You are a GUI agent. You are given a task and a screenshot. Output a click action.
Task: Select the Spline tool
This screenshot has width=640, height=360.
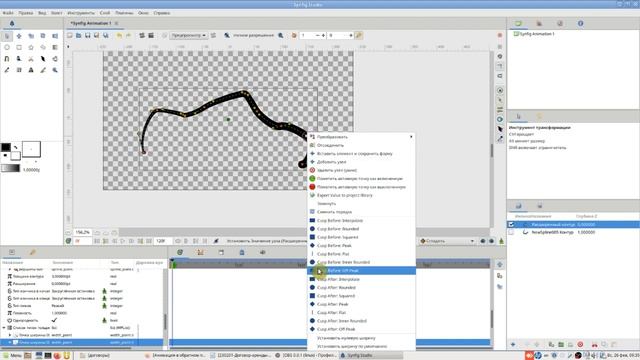tap(7, 59)
